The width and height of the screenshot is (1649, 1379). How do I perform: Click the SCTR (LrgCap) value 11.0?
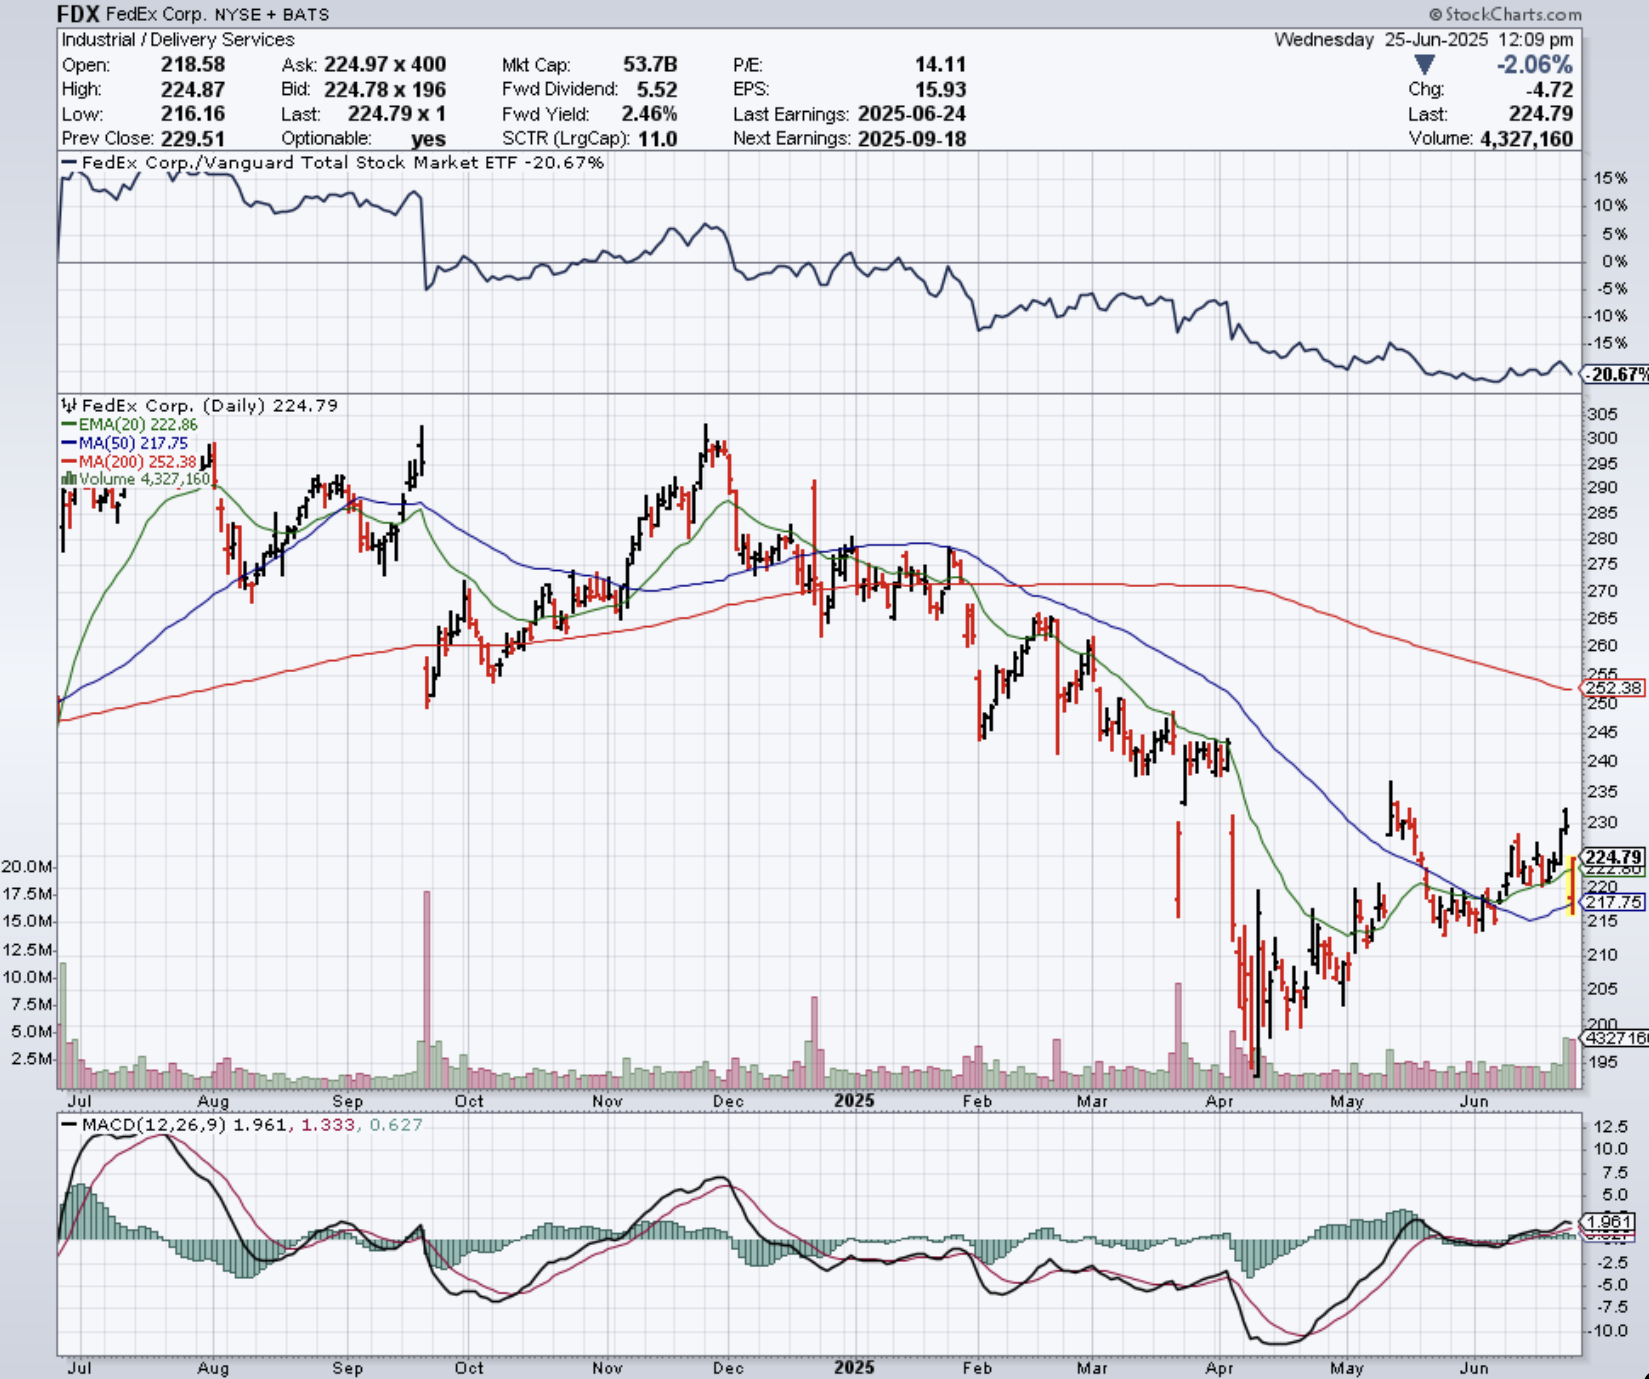point(658,139)
